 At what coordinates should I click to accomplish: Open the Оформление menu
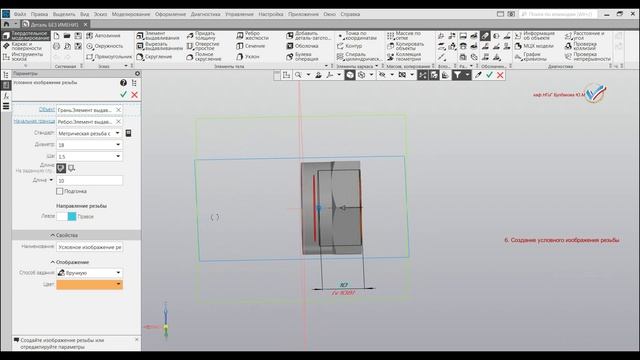[x=170, y=14]
